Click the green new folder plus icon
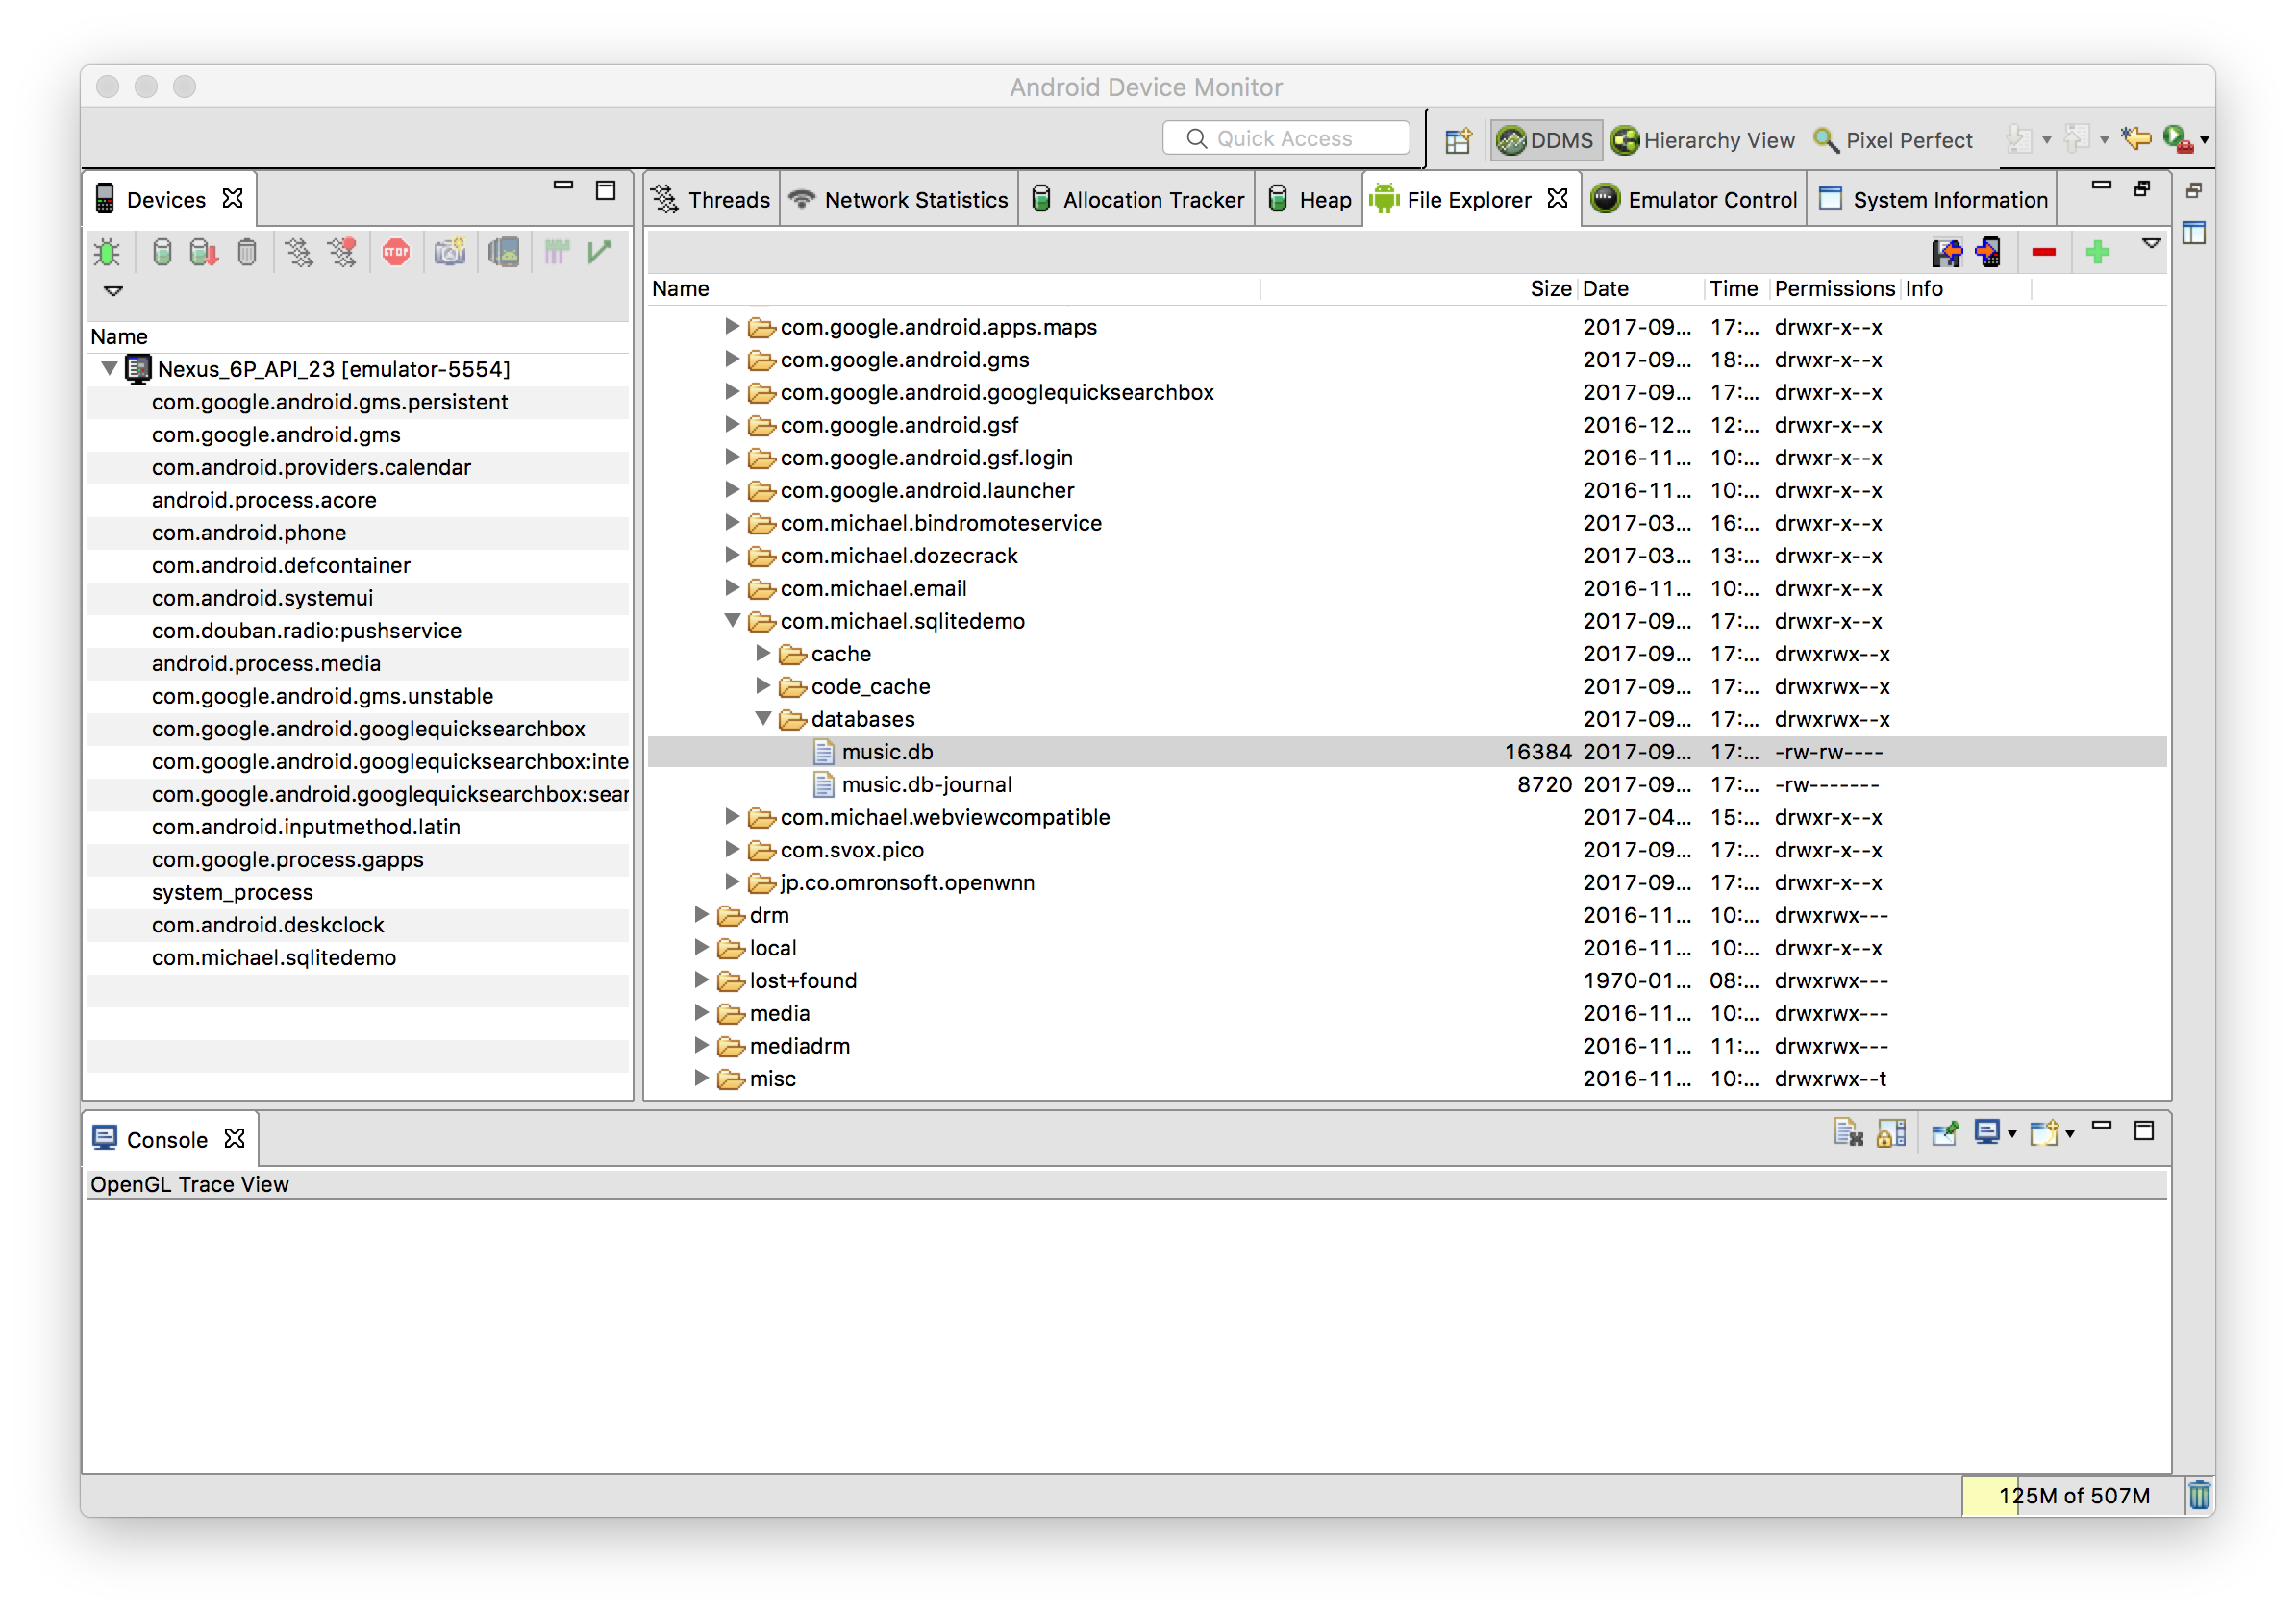The width and height of the screenshot is (2296, 1613). [2097, 253]
